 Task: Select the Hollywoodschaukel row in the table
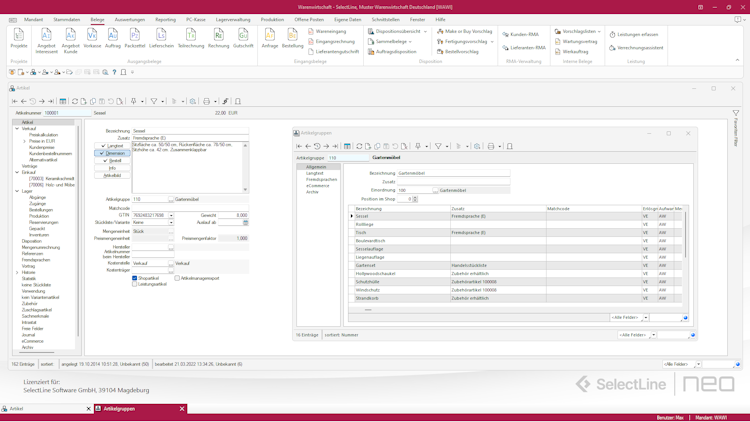point(514,274)
